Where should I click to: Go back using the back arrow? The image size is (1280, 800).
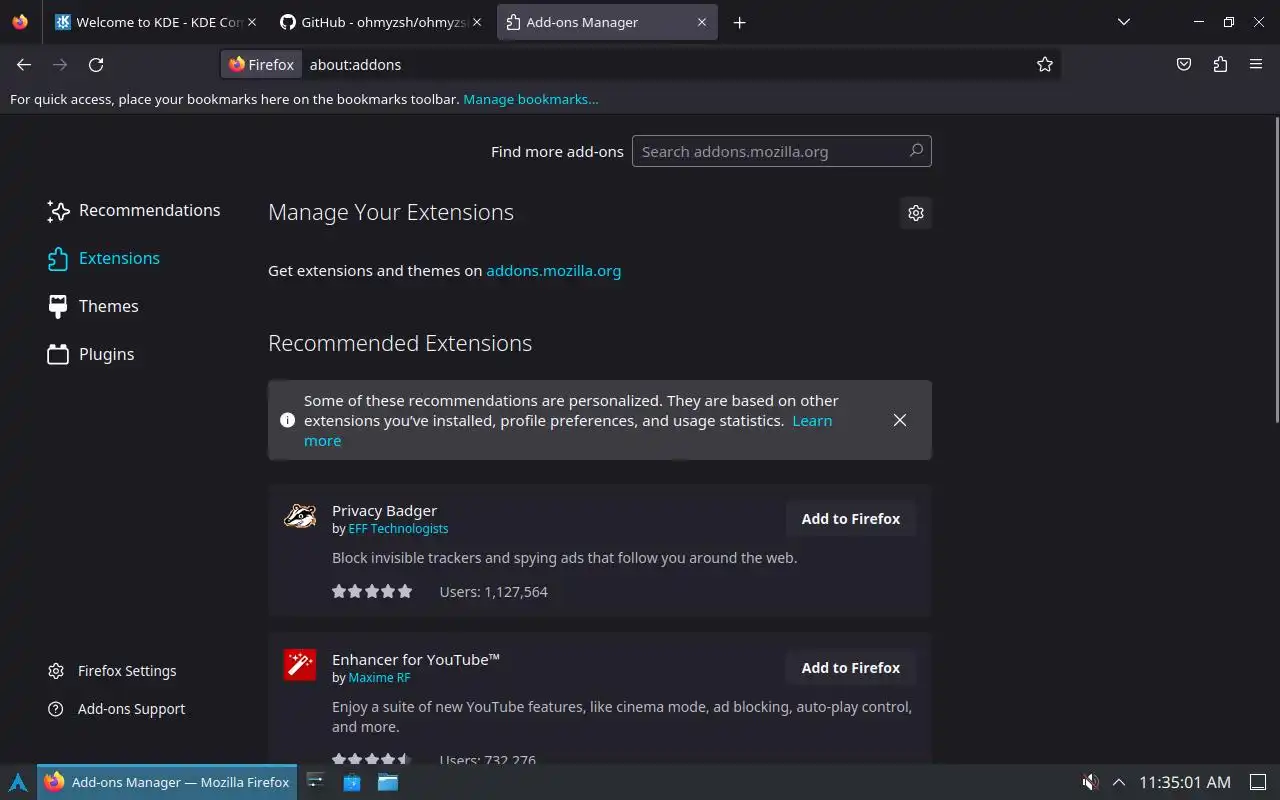[x=24, y=64]
